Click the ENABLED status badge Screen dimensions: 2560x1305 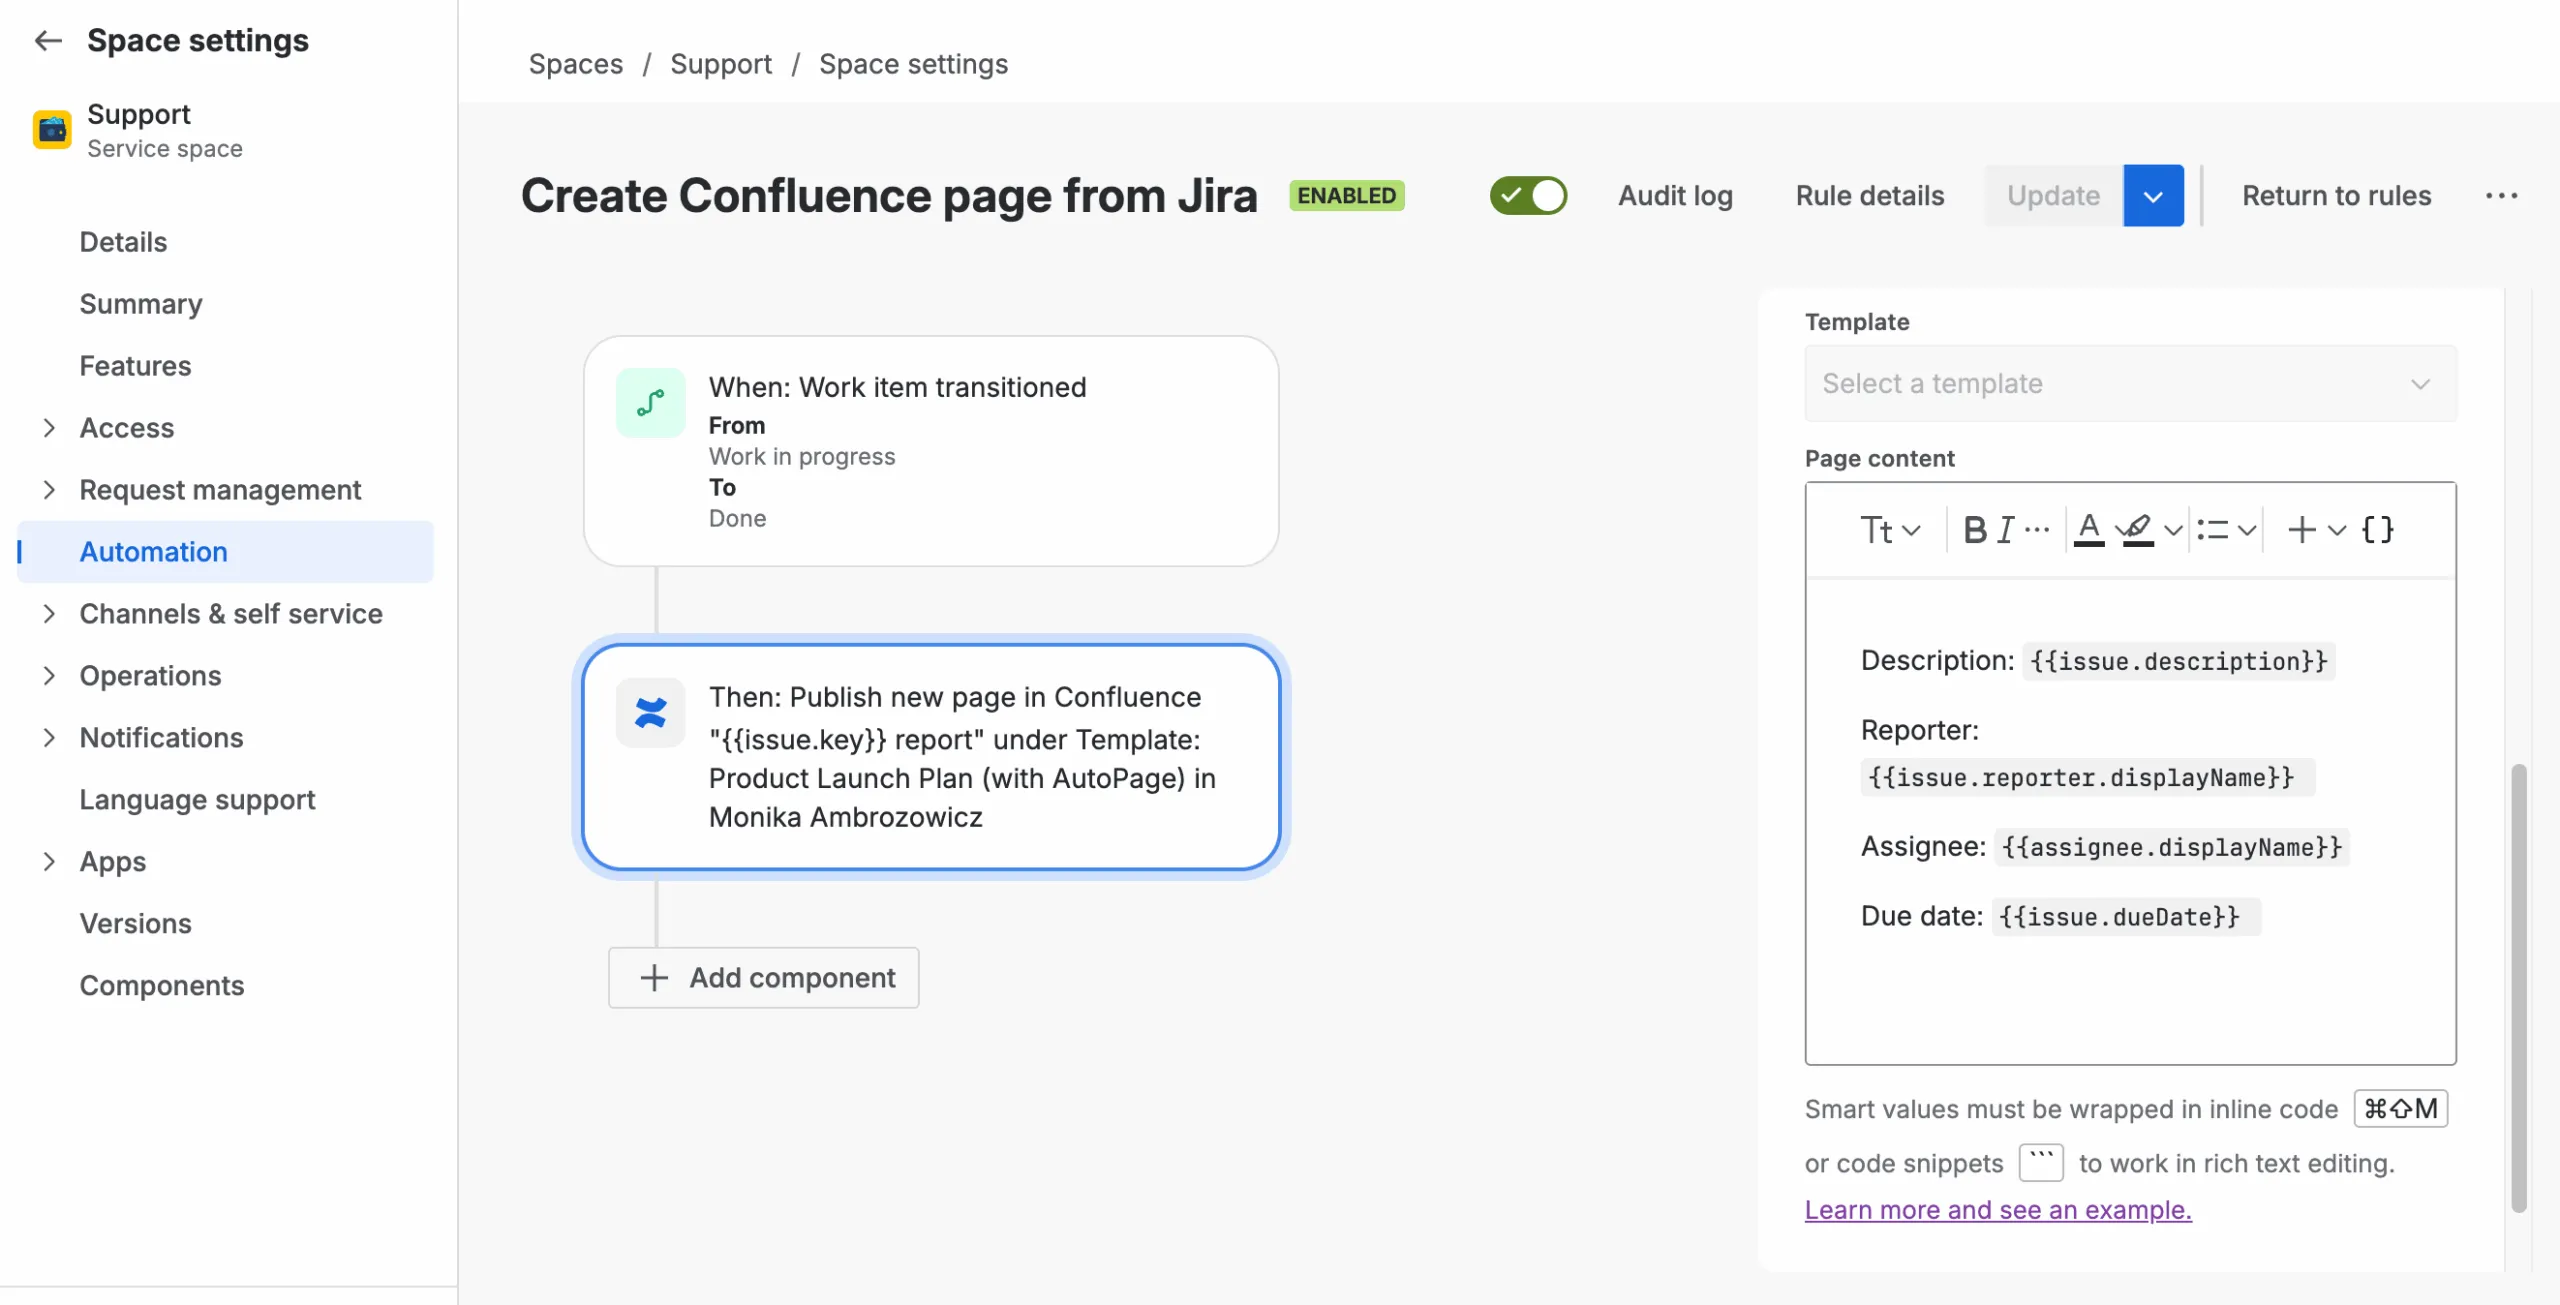pos(1346,195)
